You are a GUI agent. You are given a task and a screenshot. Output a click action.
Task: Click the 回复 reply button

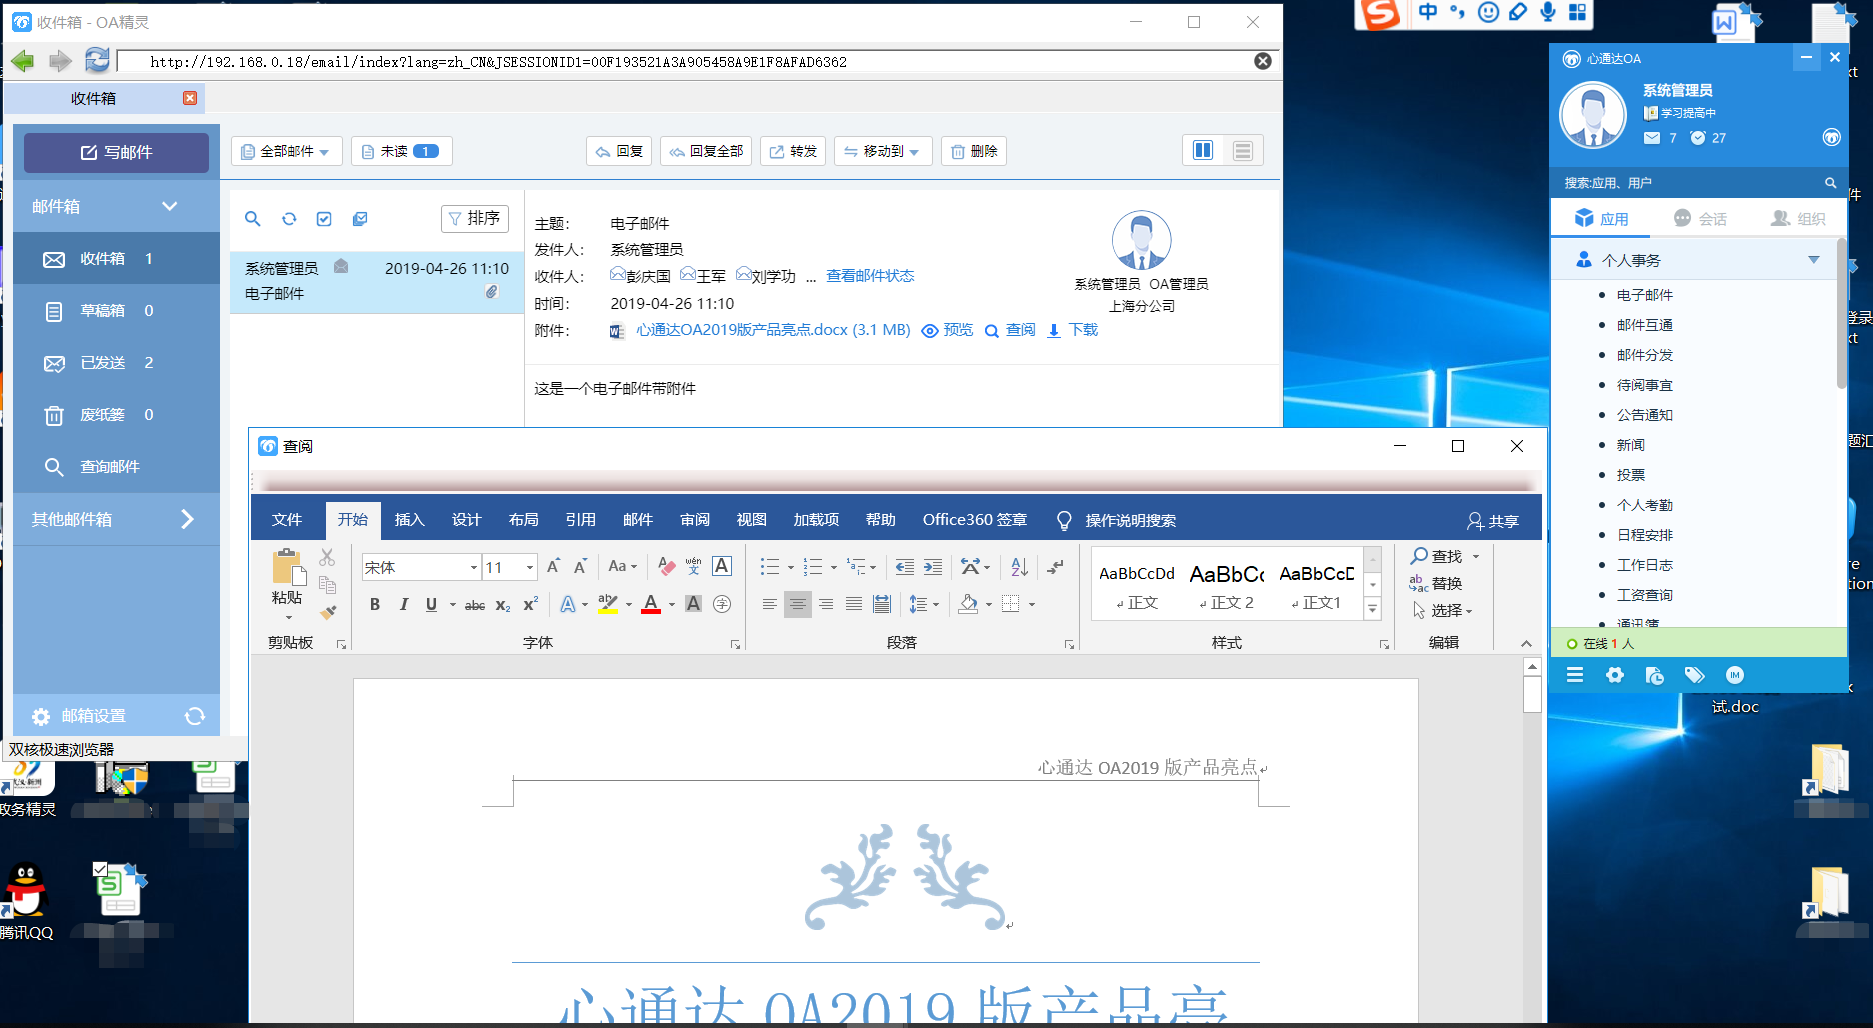pos(619,151)
